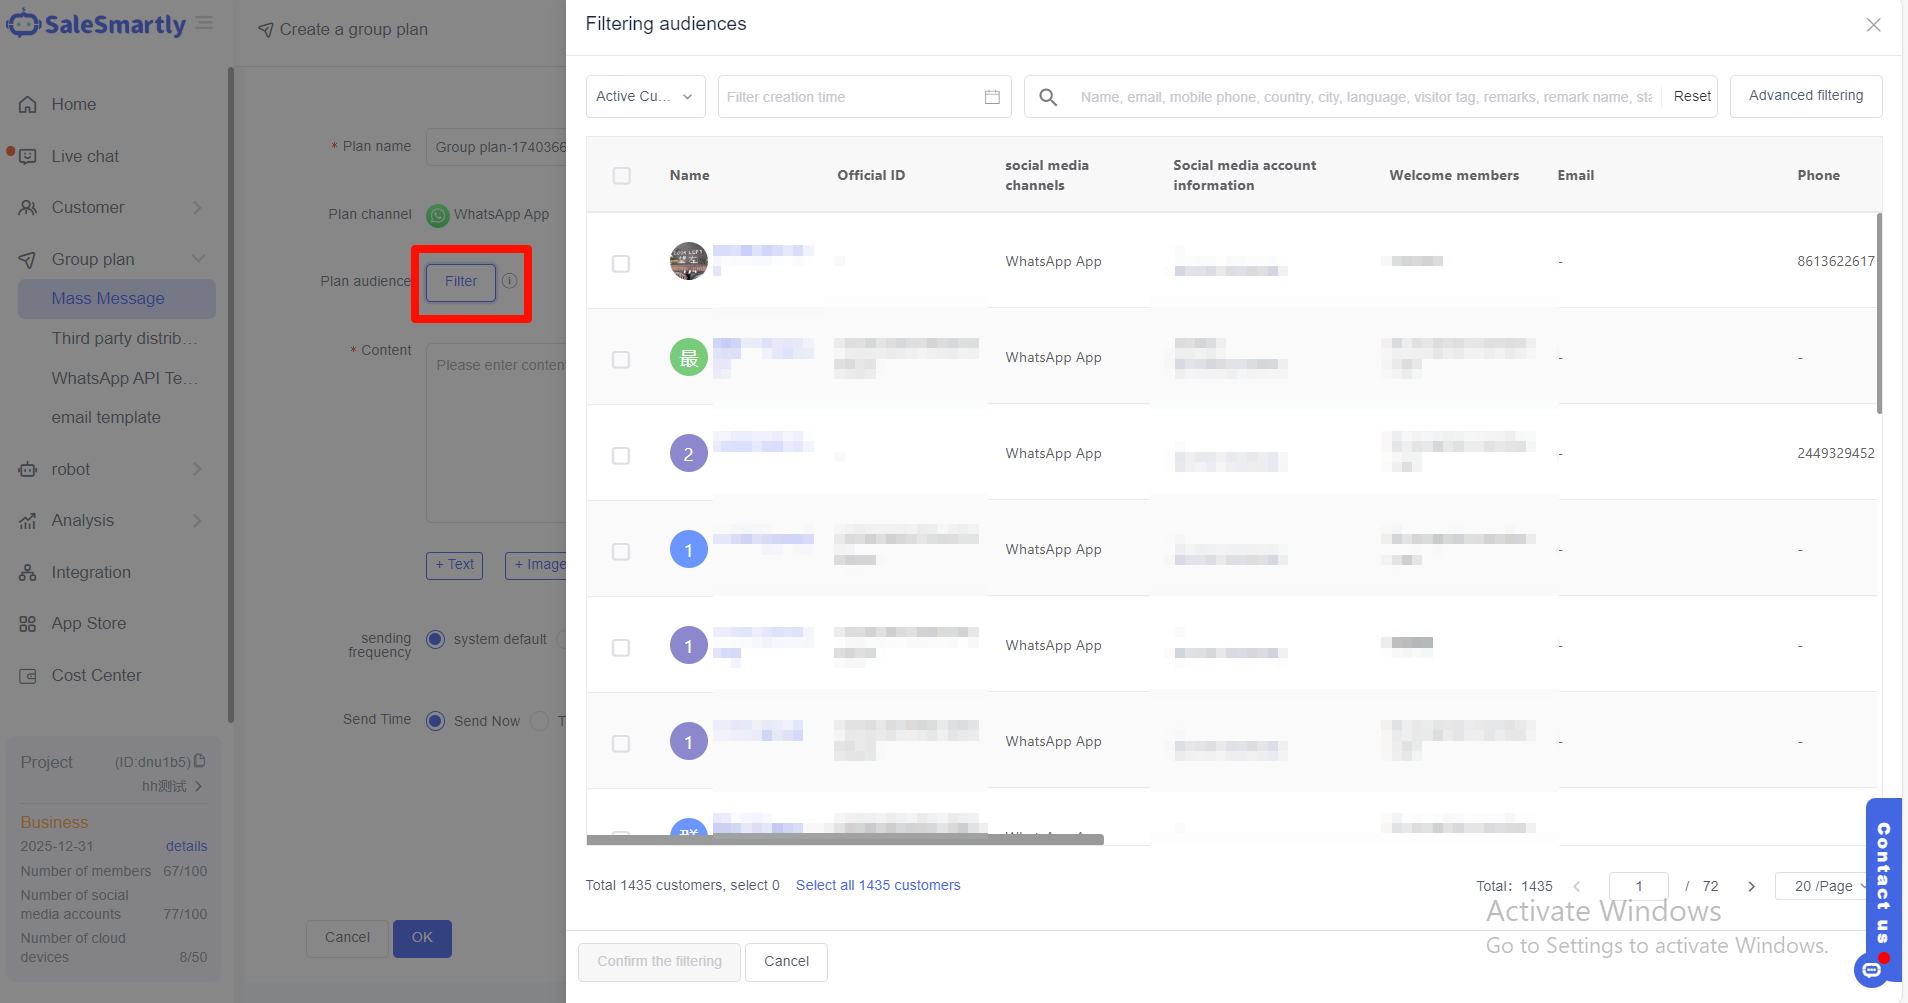The width and height of the screenshot is (1908, 1003).
Task: Open Cost Center in the sidebar
Action: click(96, 676)
